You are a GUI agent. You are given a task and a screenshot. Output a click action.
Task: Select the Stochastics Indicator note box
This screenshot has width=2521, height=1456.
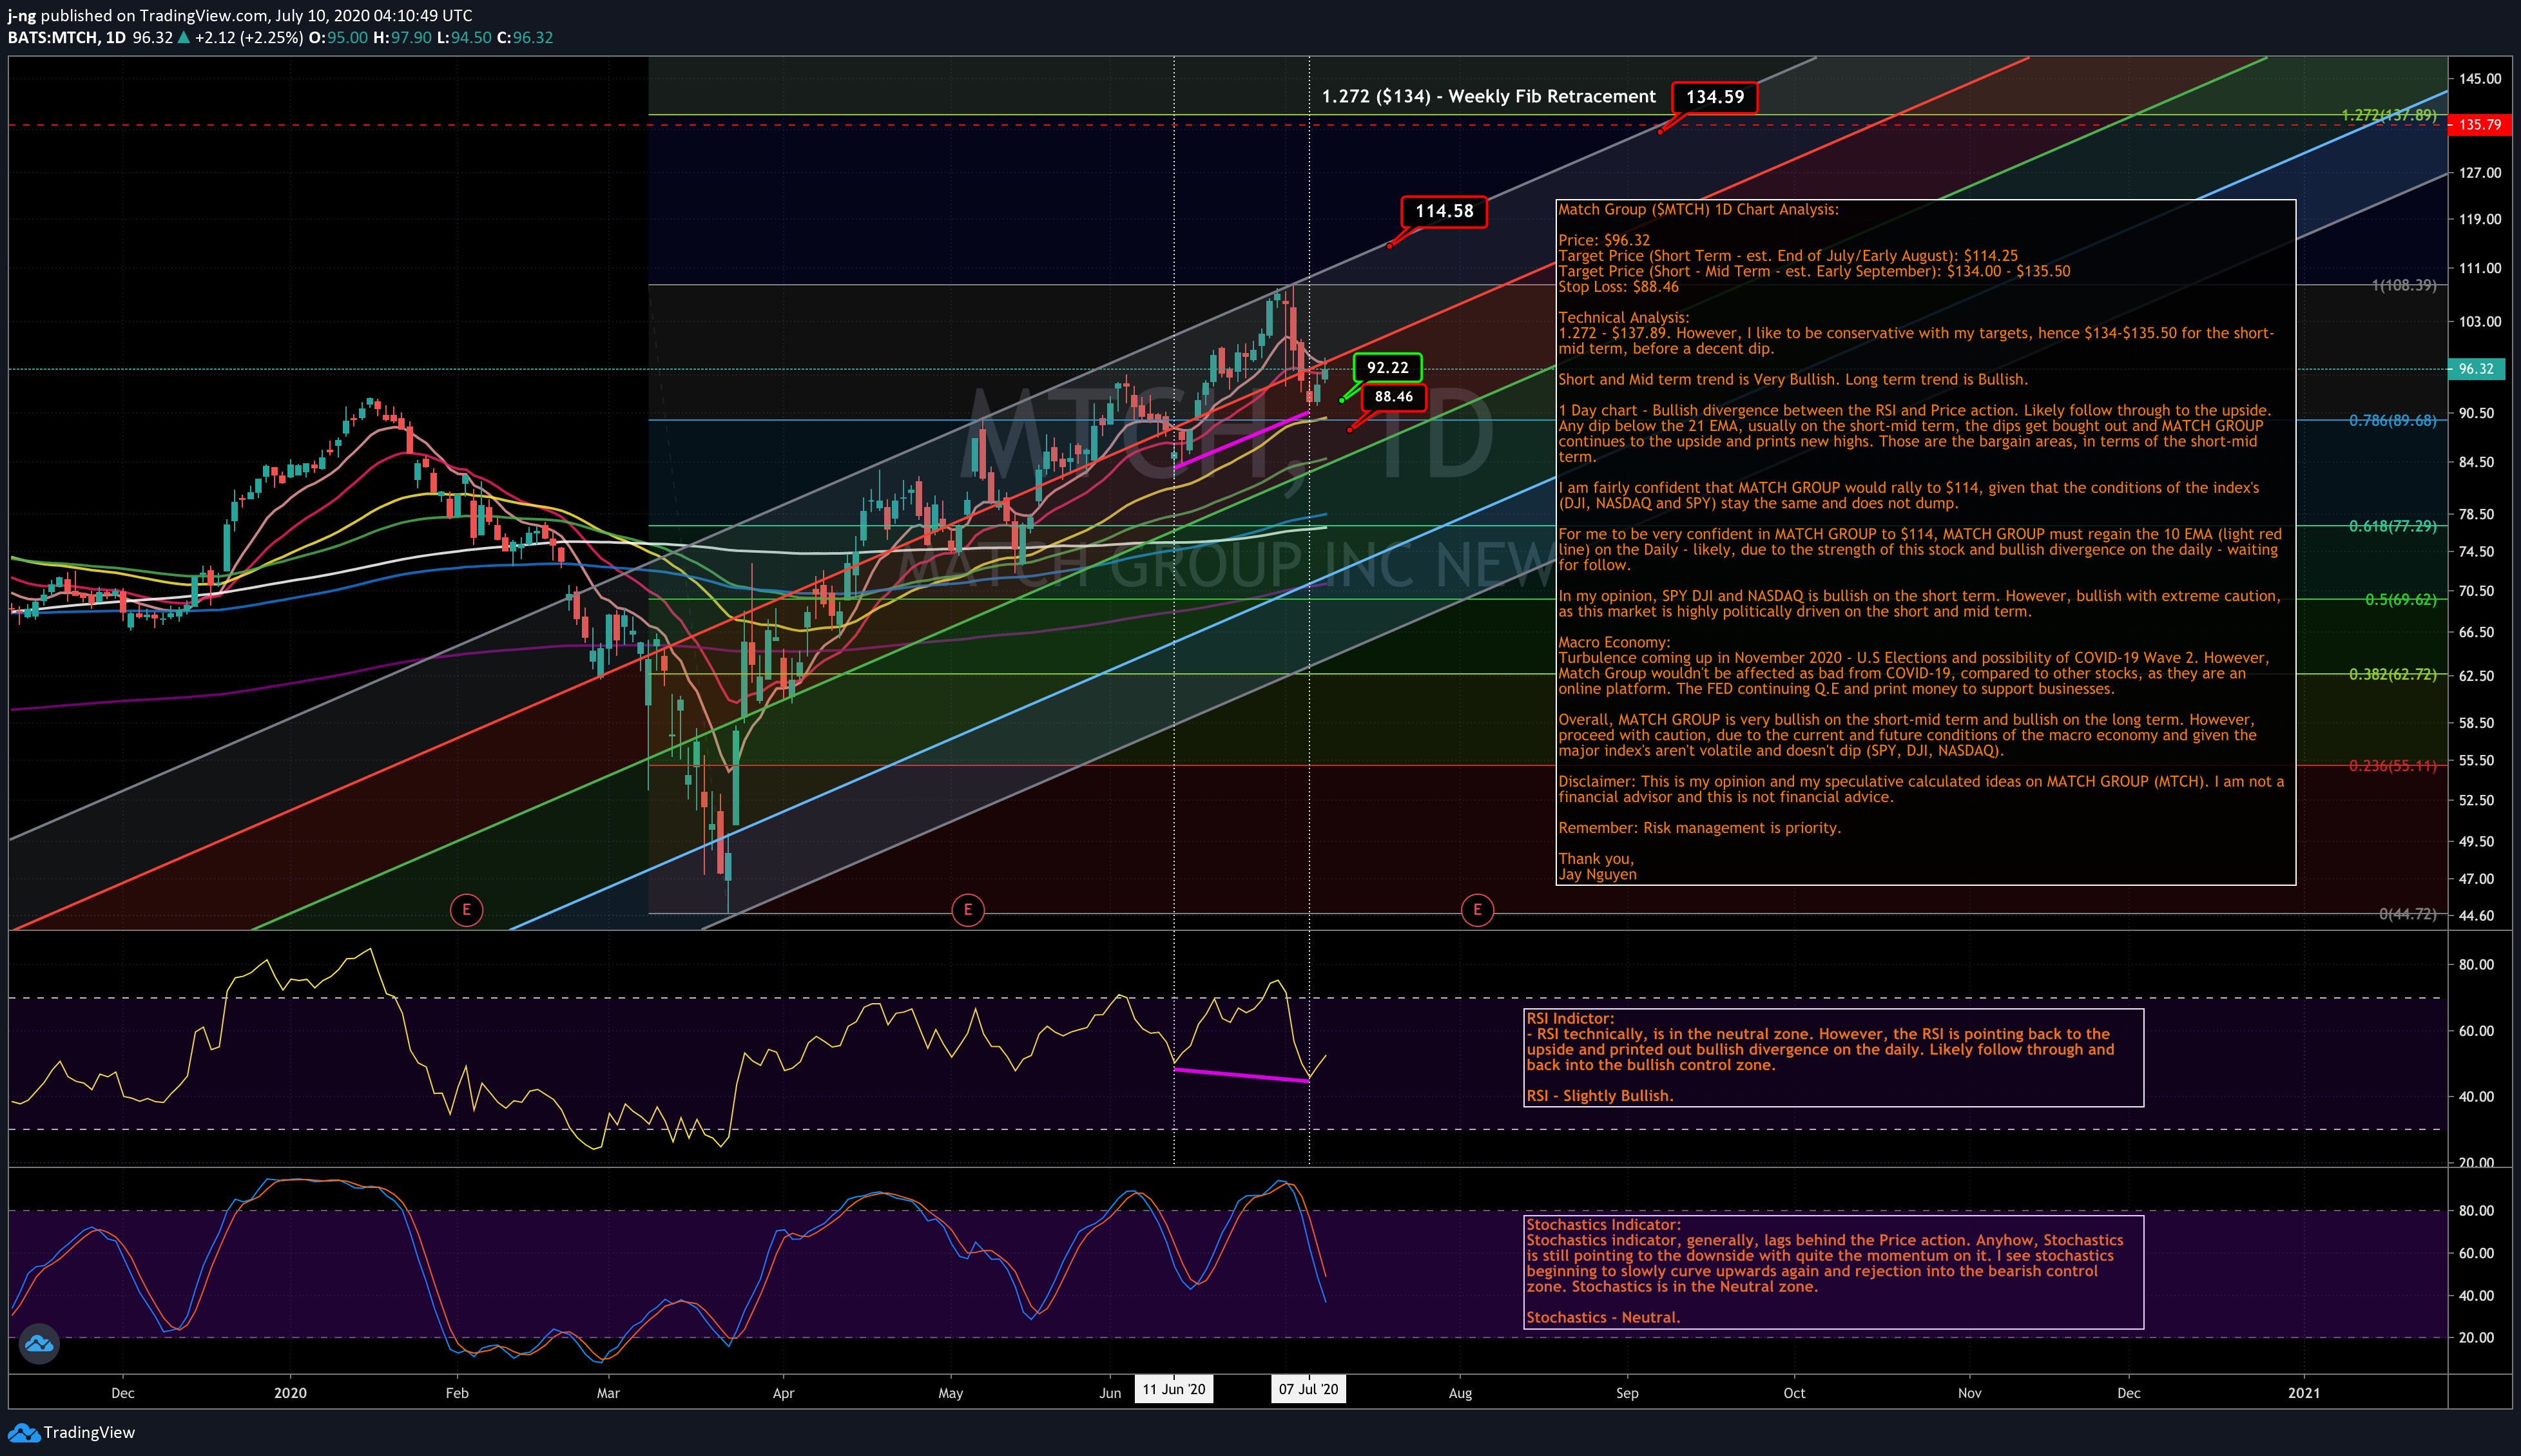click(x=1833, y=1271)
